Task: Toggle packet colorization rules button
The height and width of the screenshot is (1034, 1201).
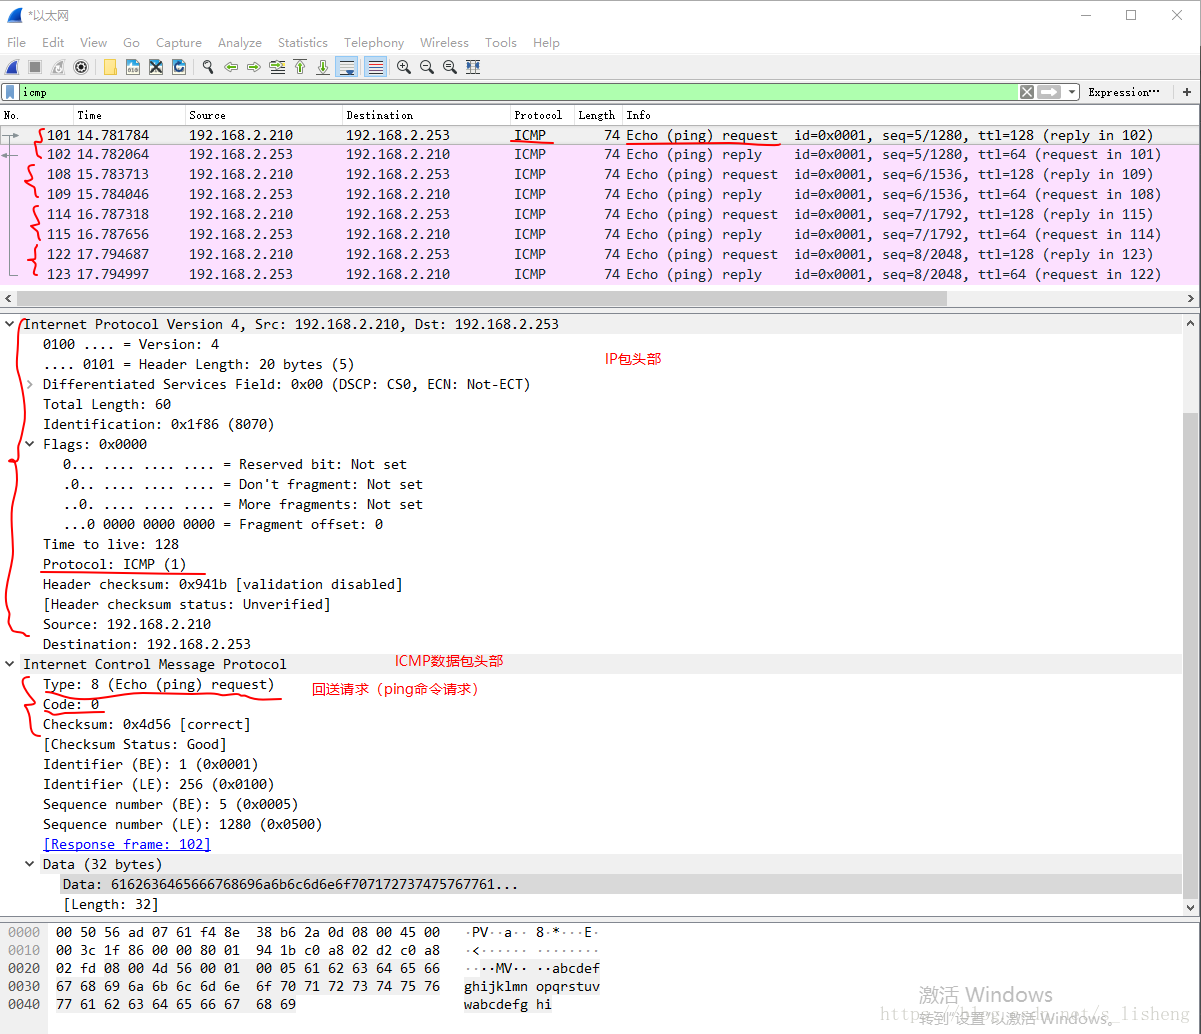Action: click(376, 67)
